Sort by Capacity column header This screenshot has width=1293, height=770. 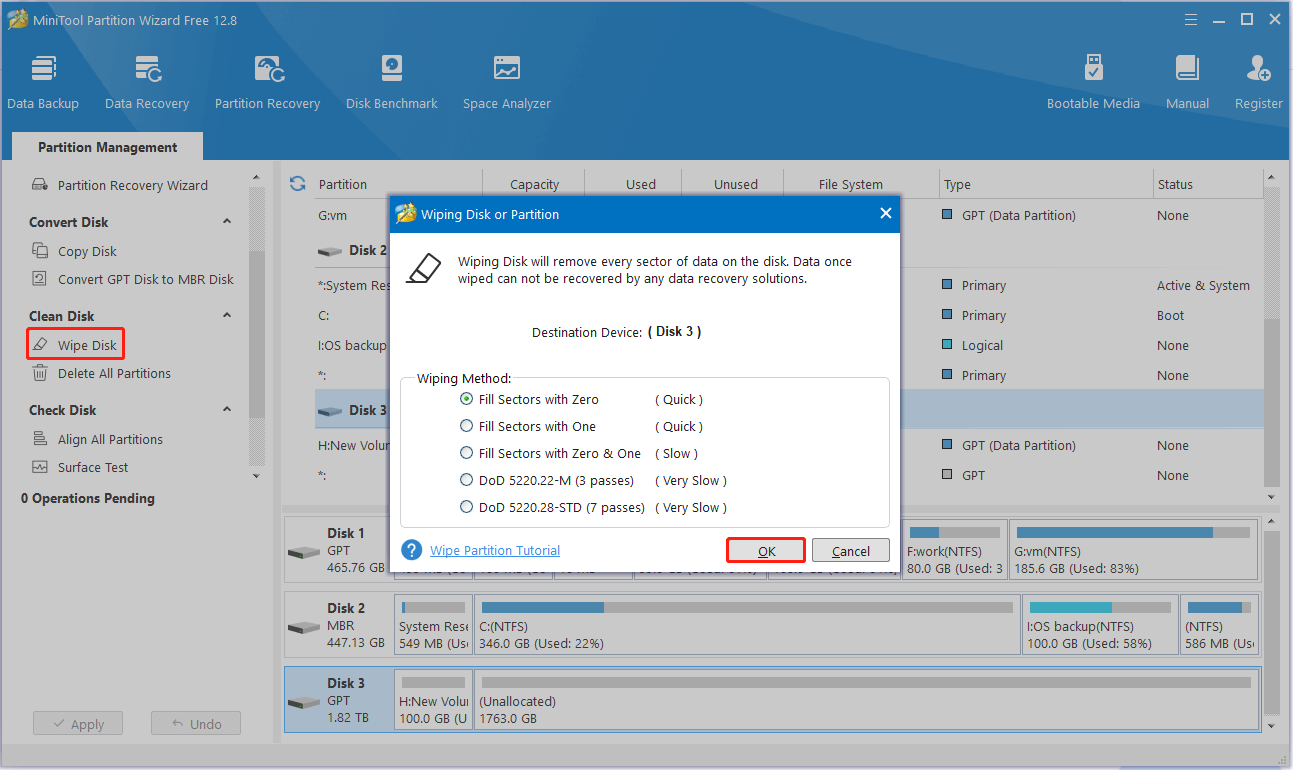pos(535,184)
